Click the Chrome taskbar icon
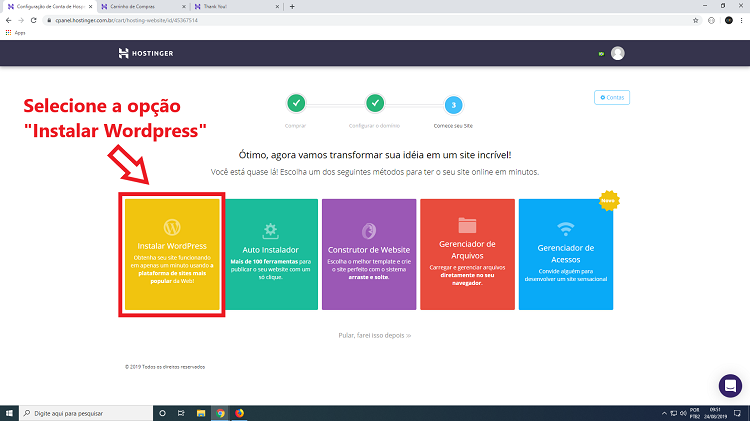 pyautogui.click(x=220, y=413)
